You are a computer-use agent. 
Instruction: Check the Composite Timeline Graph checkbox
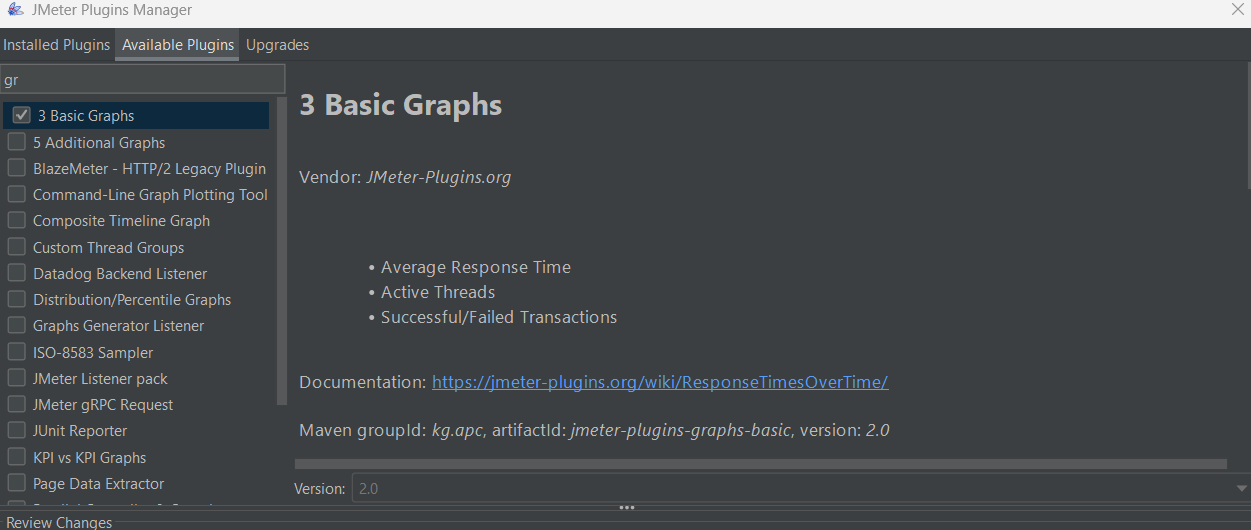tap(16, 220)
